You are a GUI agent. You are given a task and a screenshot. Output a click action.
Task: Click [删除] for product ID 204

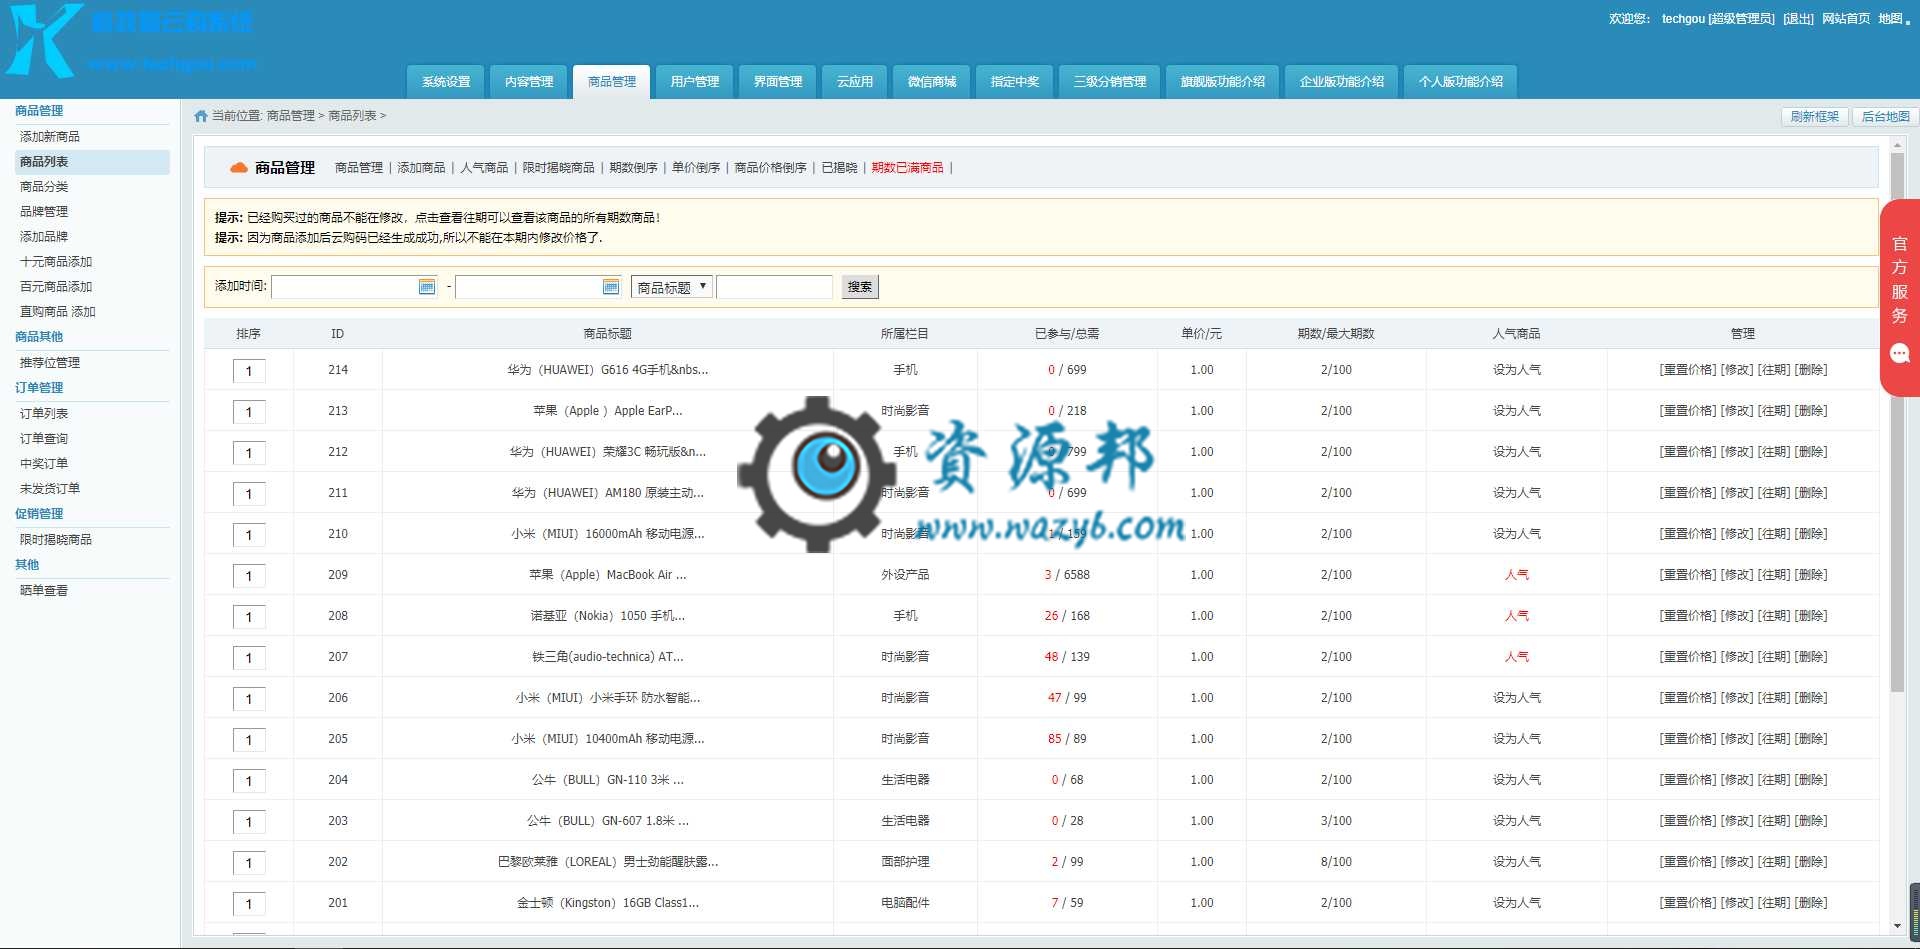(1811, 780)
